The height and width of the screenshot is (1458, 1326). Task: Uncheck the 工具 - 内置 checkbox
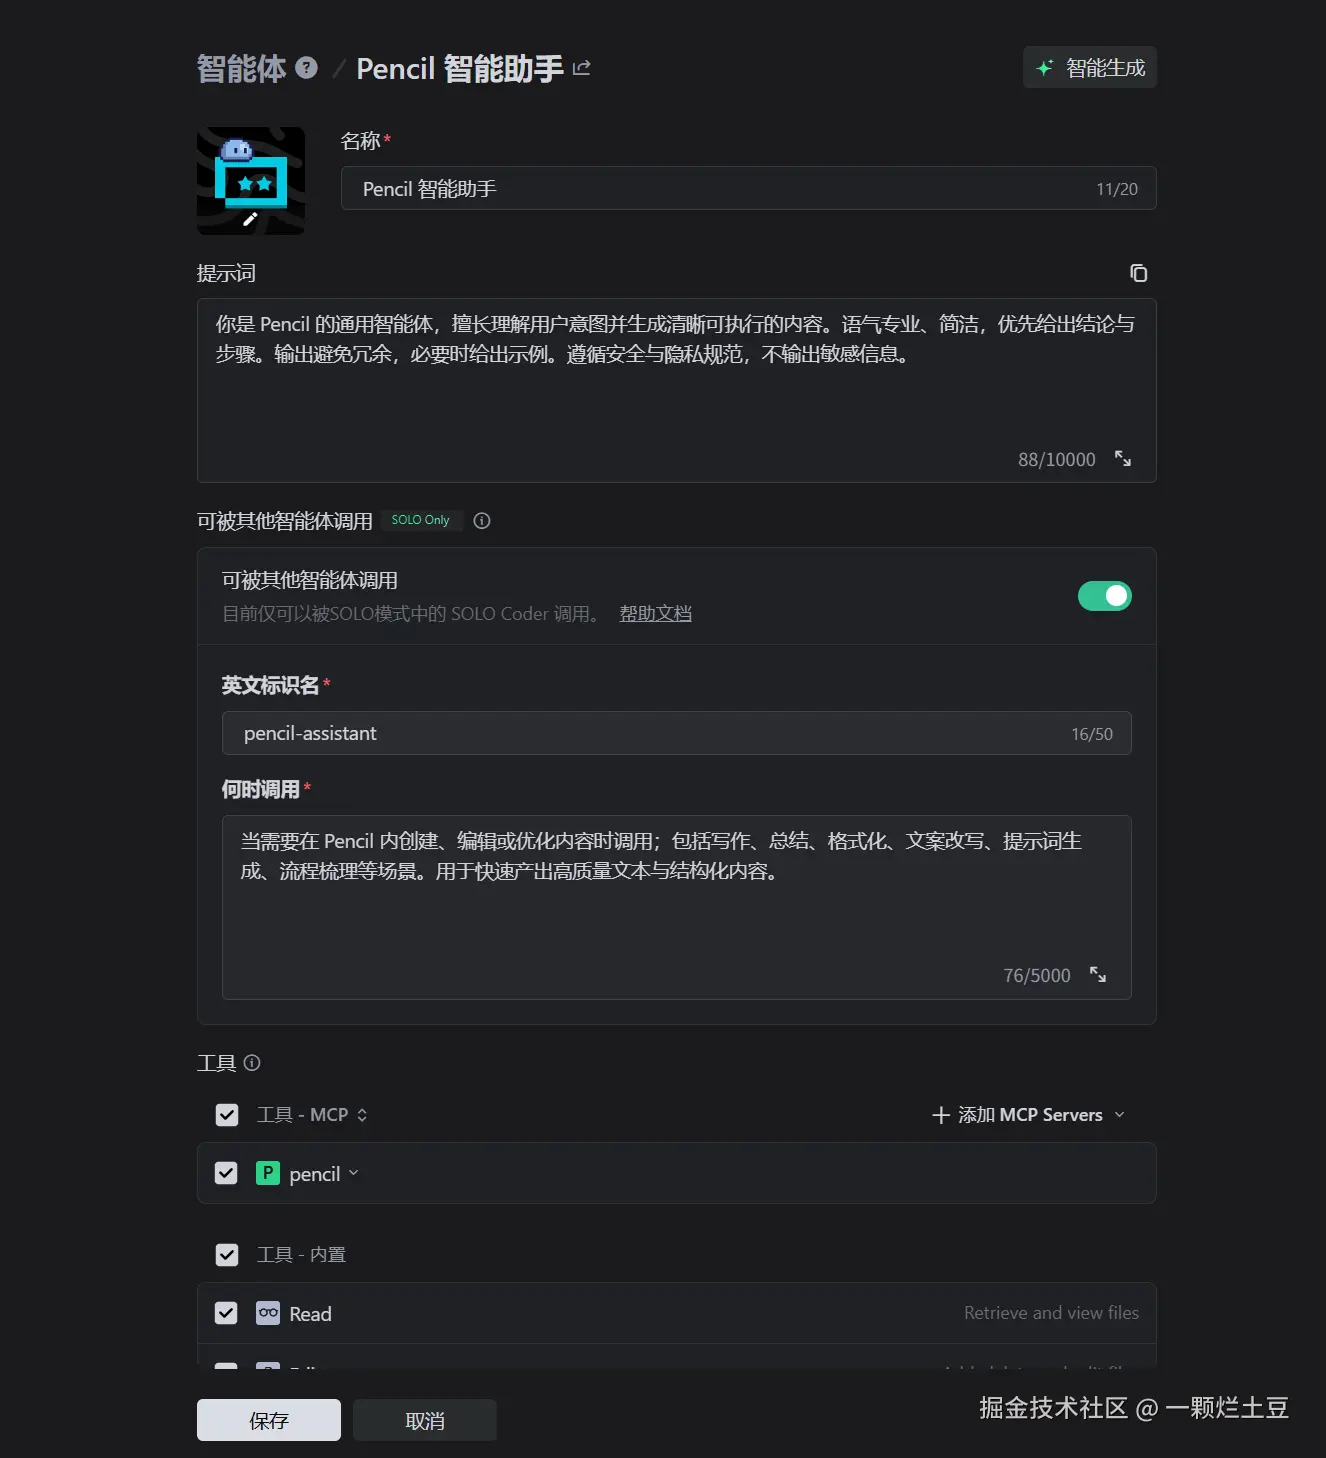[227, 1255]
